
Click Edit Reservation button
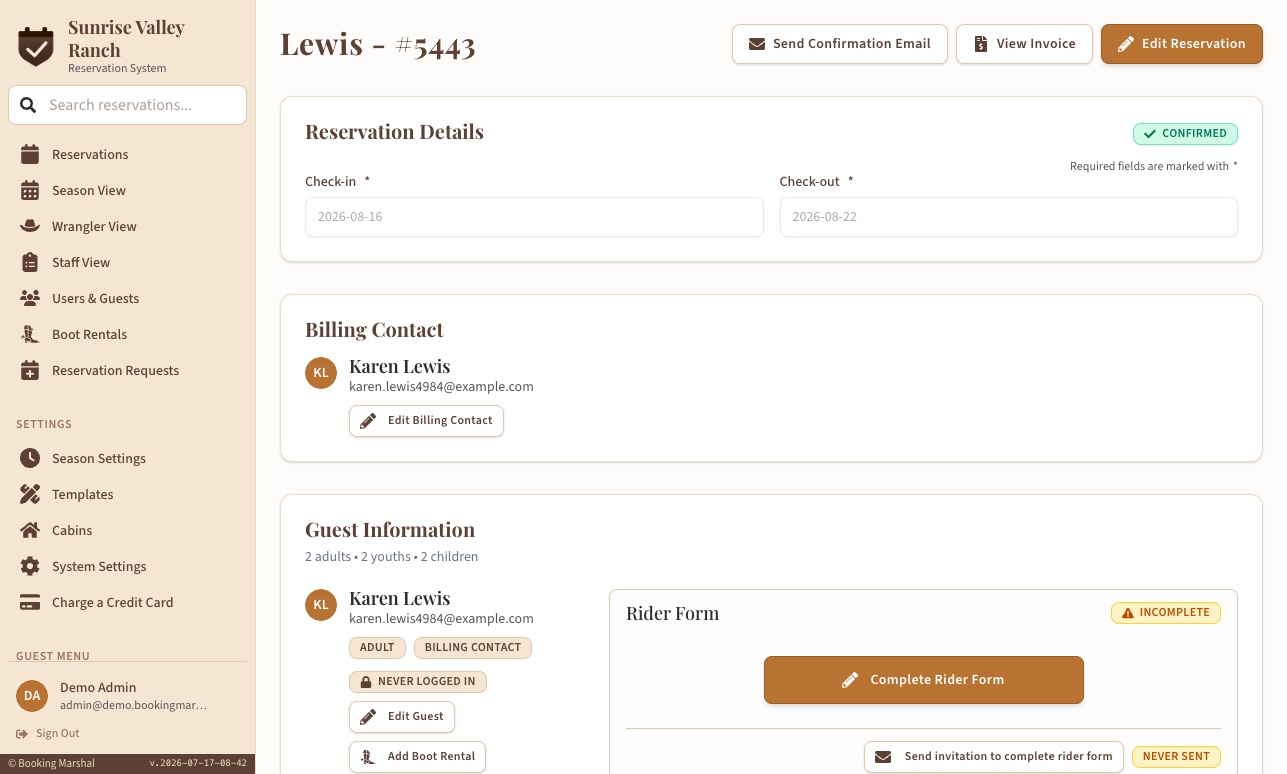coord(1182,44)
